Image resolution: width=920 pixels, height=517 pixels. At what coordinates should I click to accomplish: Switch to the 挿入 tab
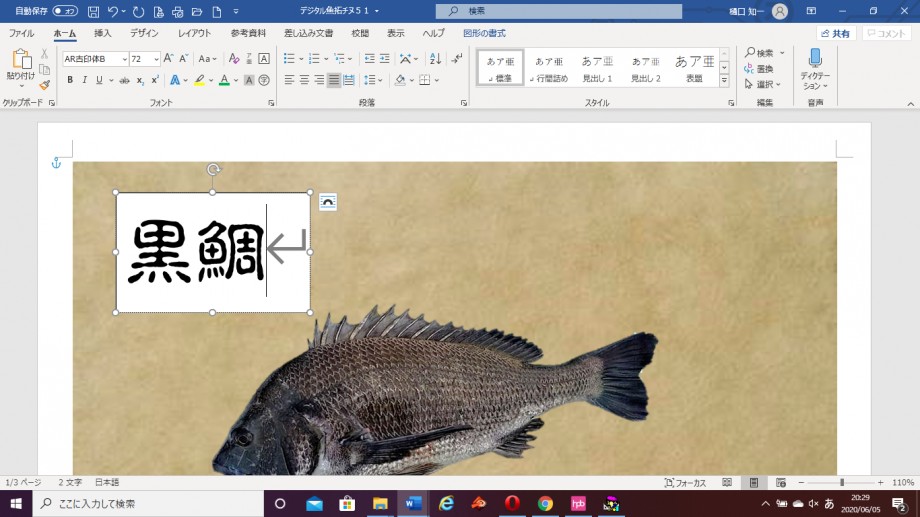[103, 33]
